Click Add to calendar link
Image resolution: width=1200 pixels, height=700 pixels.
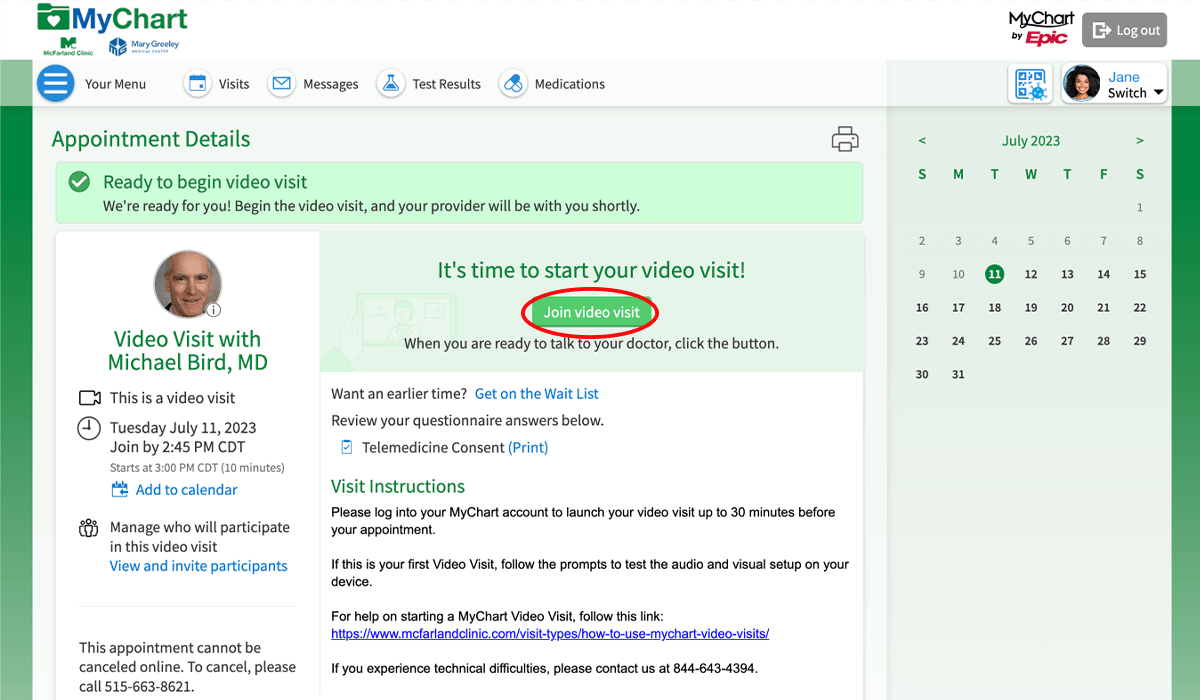(x=186, y=490)
